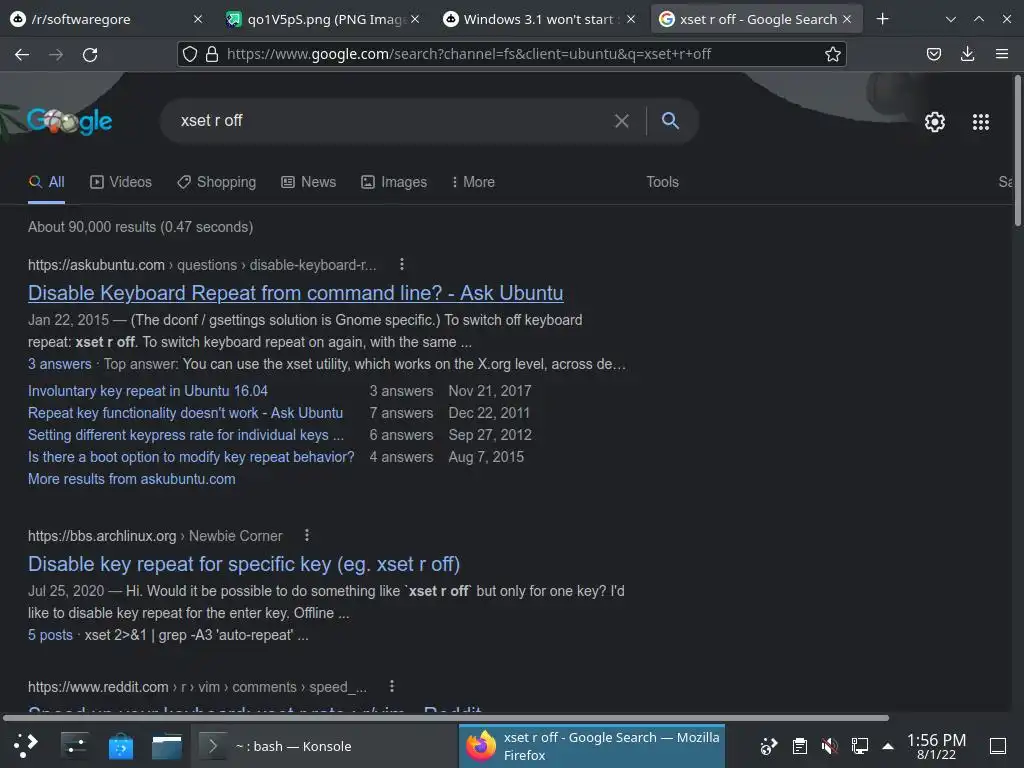
Task: Open the Firefox downloads panel
Action: pos(968,54)
